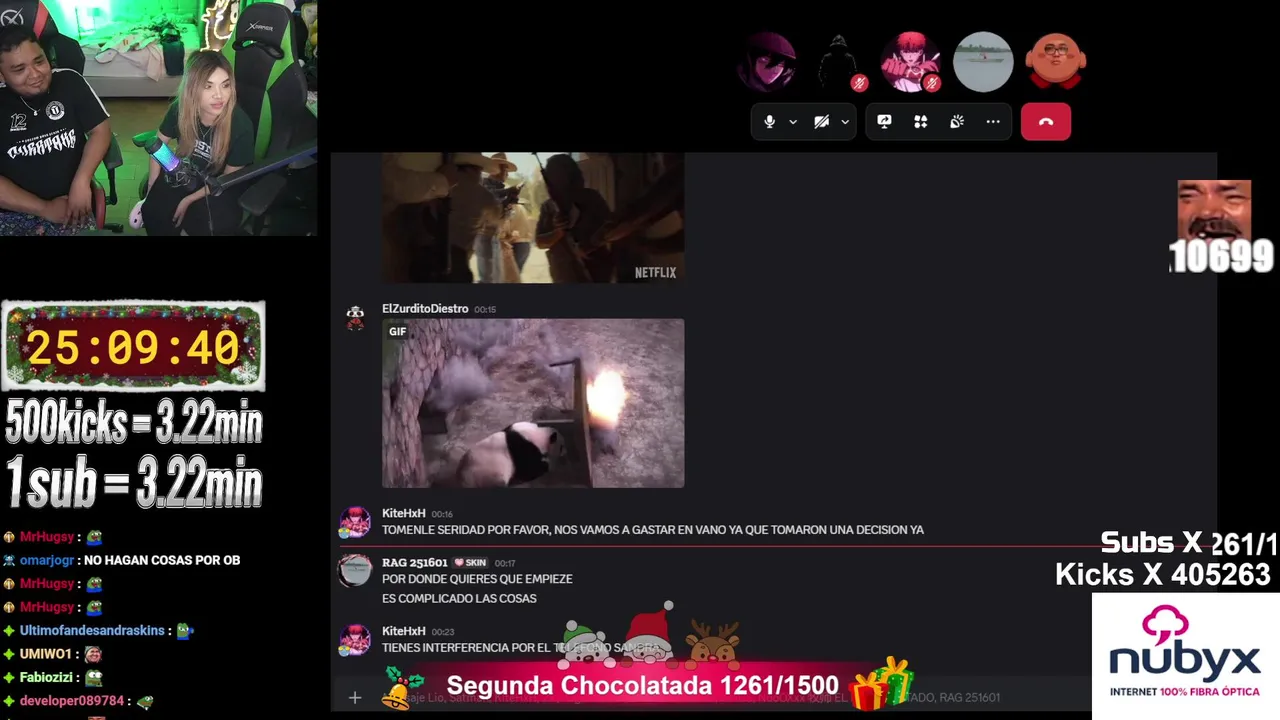Select the dark hooded silhouette participant avatar
The image size is (1280, 720).
coord(838,62)
